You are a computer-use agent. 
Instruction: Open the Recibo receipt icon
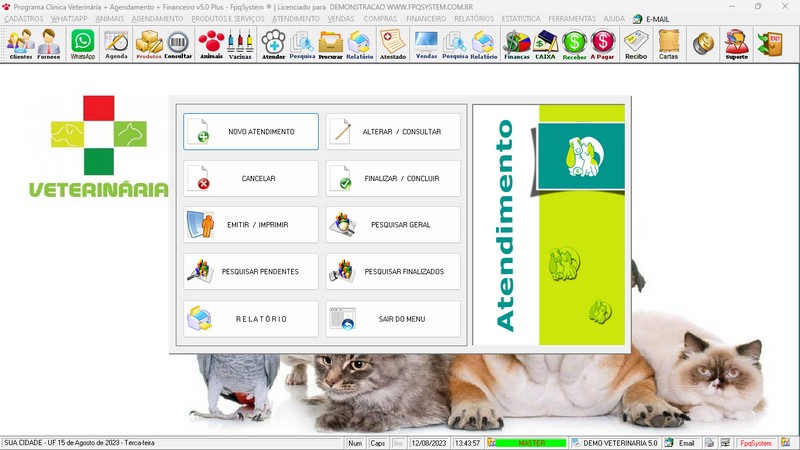coord(636,44)
